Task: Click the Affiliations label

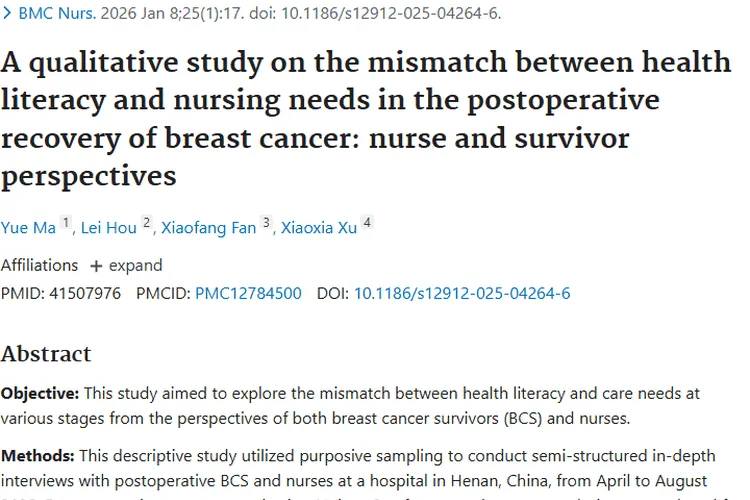Action: point(39,266)
